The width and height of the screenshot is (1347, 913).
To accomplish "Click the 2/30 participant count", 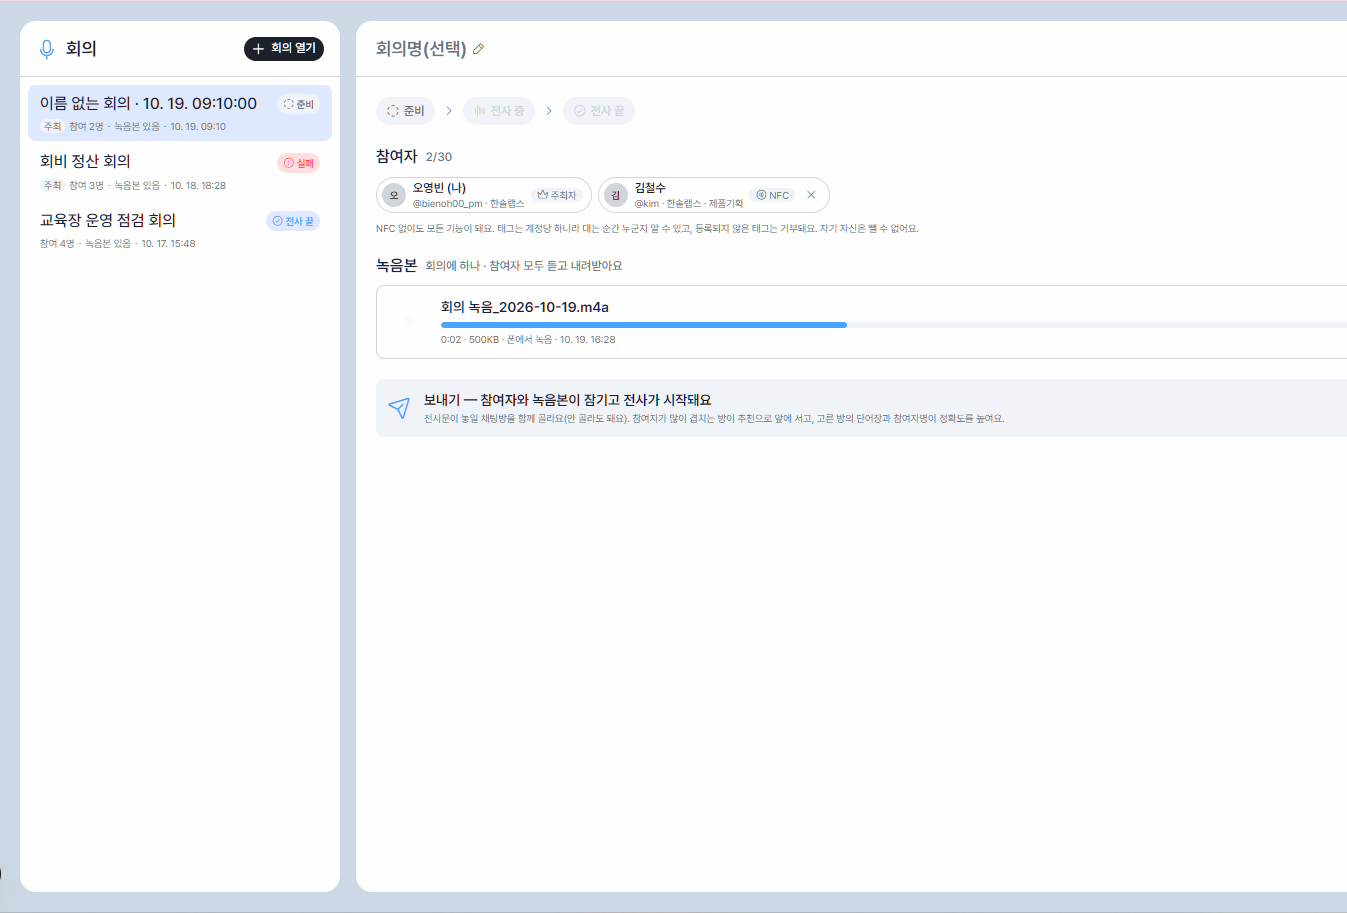I will pyautogui.click(x=439, y=157).
